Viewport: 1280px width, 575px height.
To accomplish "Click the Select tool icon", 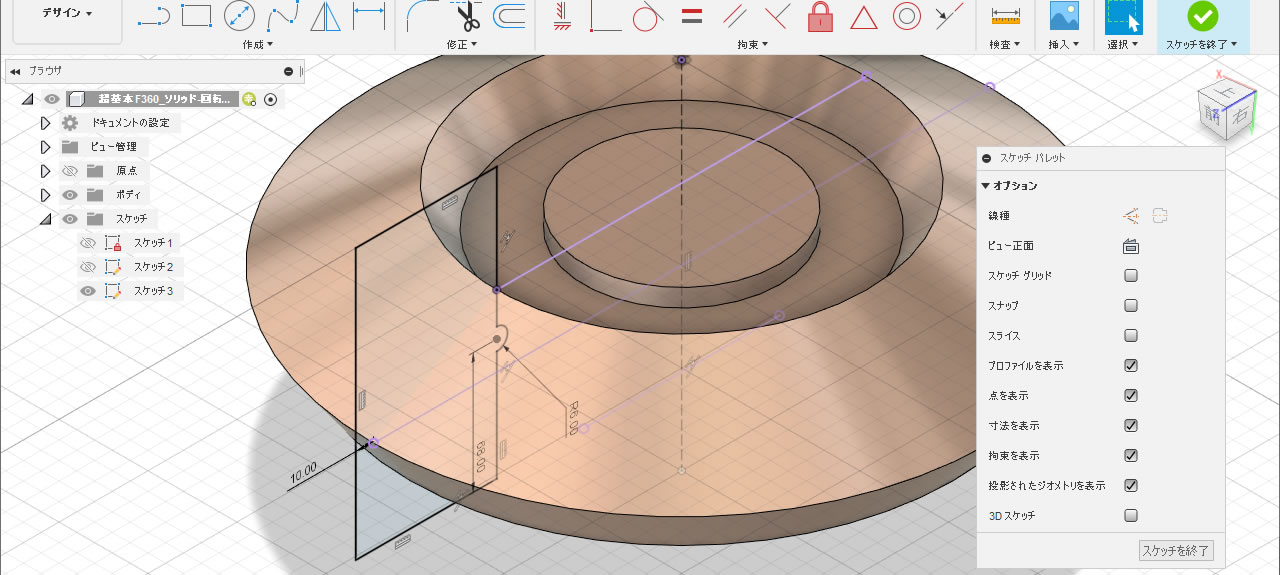I will (x=1124, y=16).
